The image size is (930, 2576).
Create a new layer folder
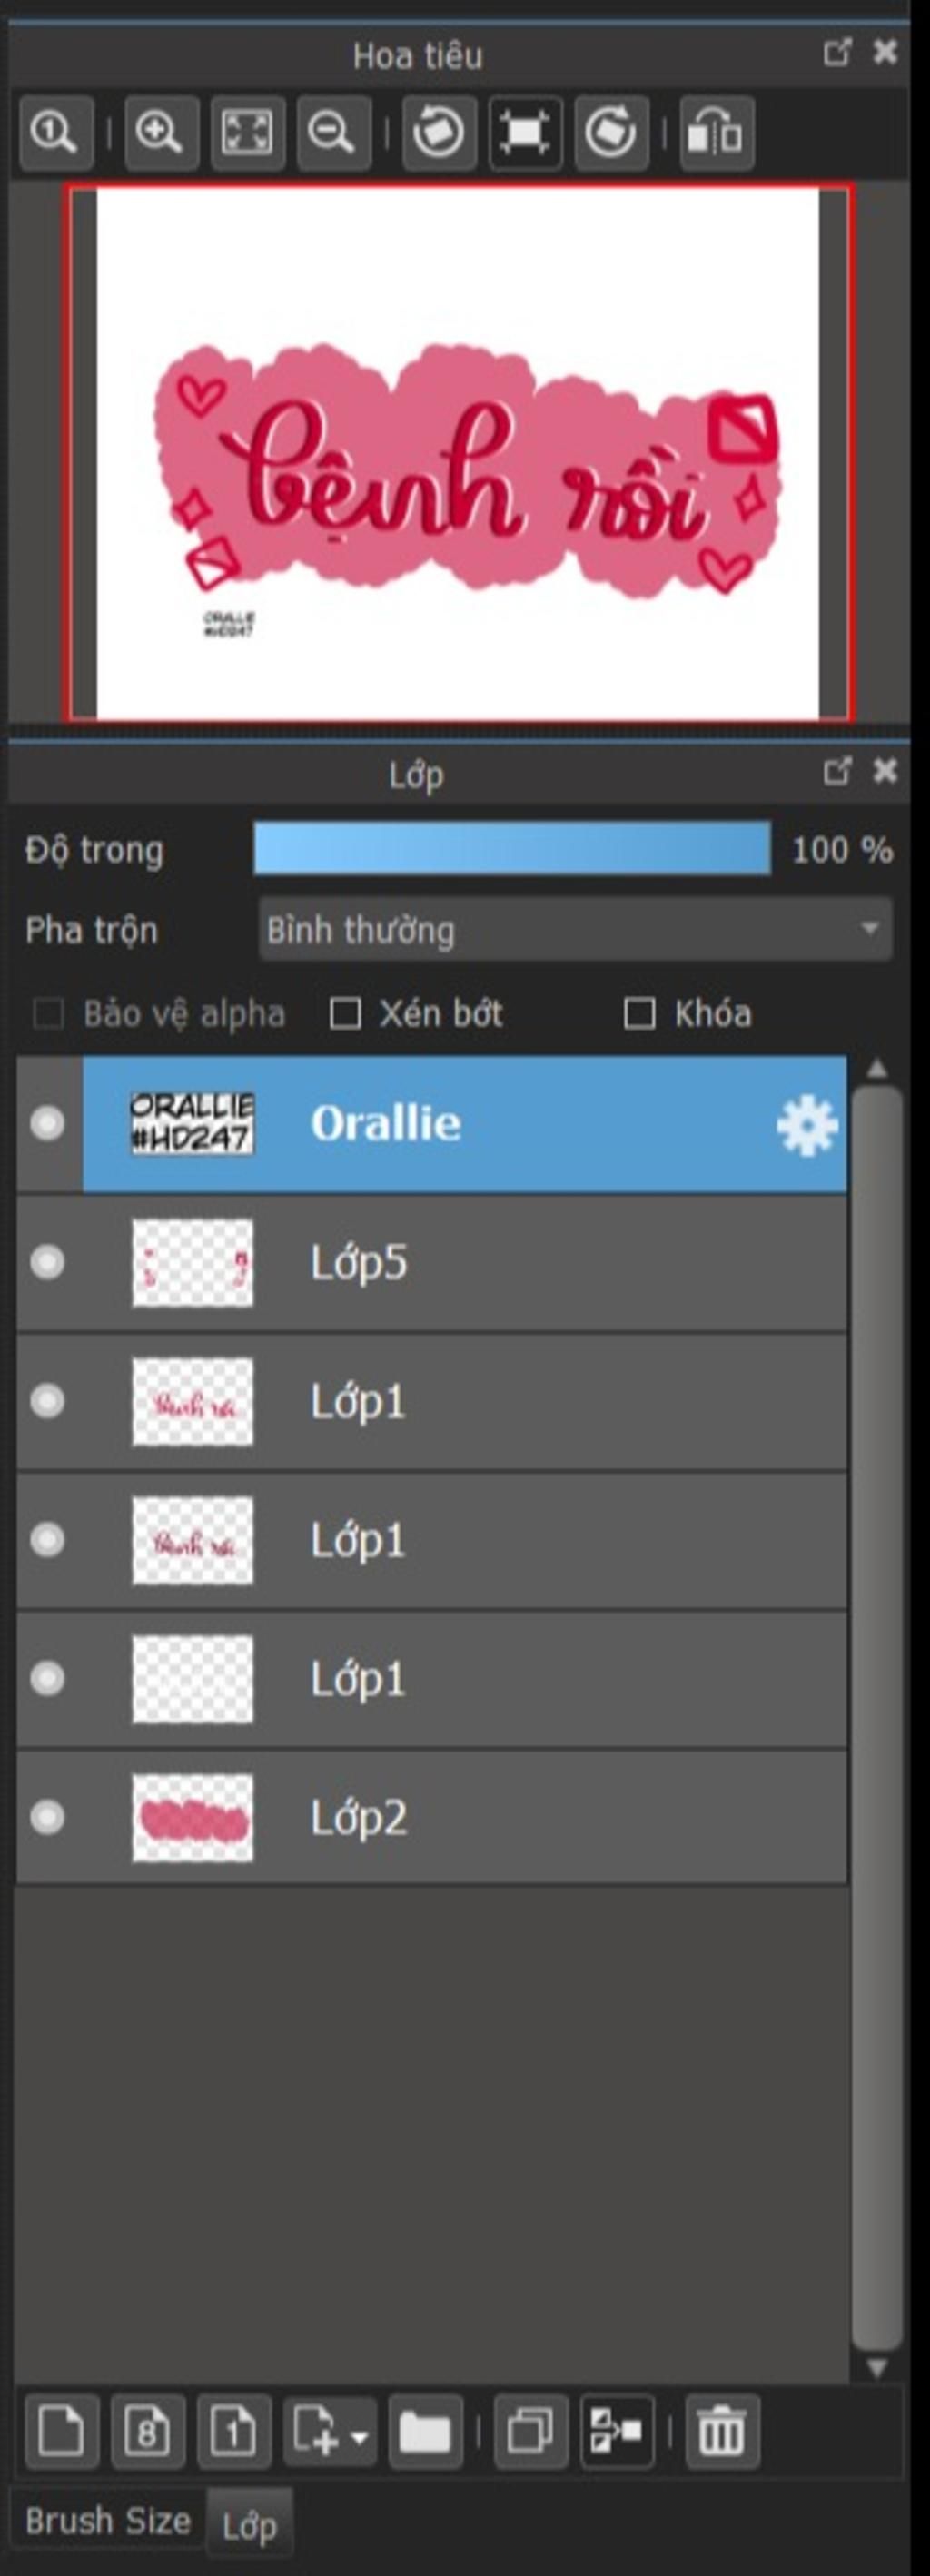pos(425,2431)
